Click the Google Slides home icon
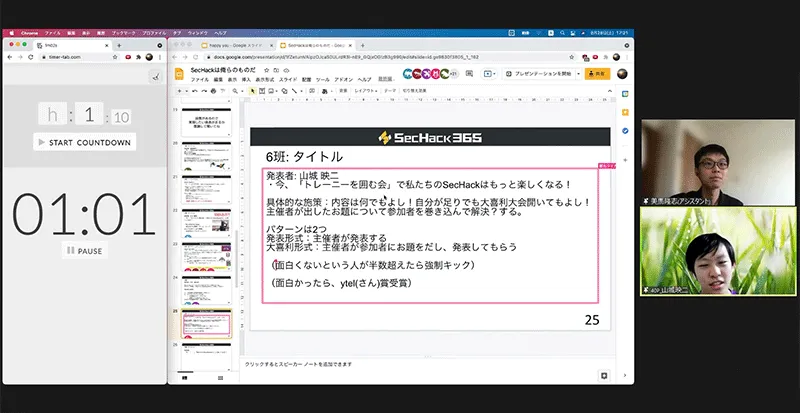The width and height of the screenshot is (800, 413). 179,74
